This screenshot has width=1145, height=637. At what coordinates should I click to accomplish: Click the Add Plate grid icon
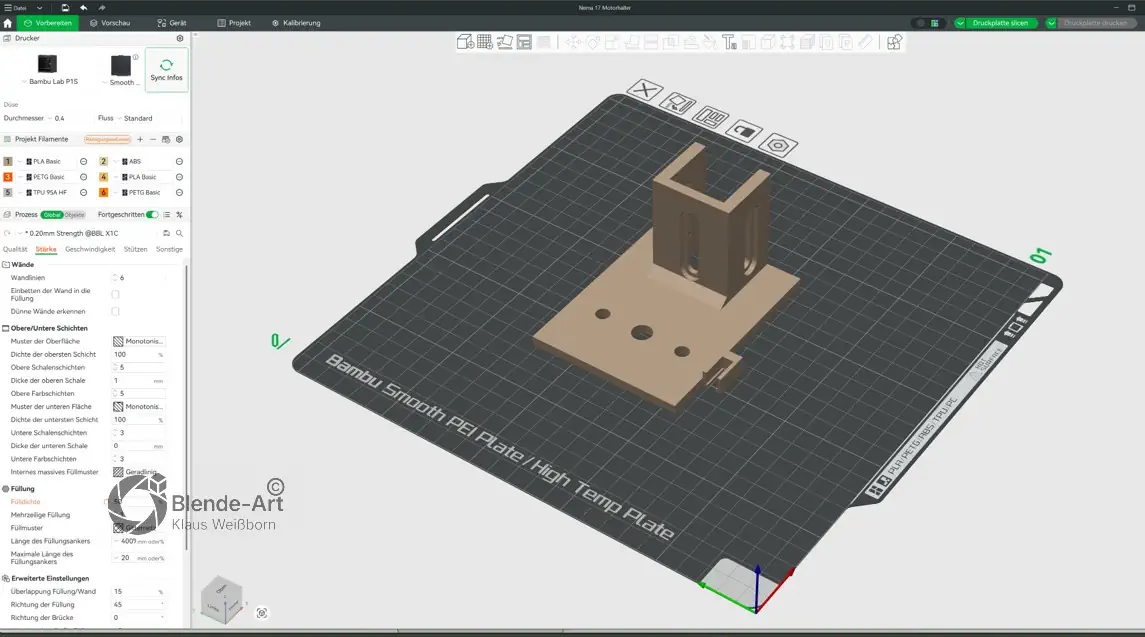[x=485, y=42]
